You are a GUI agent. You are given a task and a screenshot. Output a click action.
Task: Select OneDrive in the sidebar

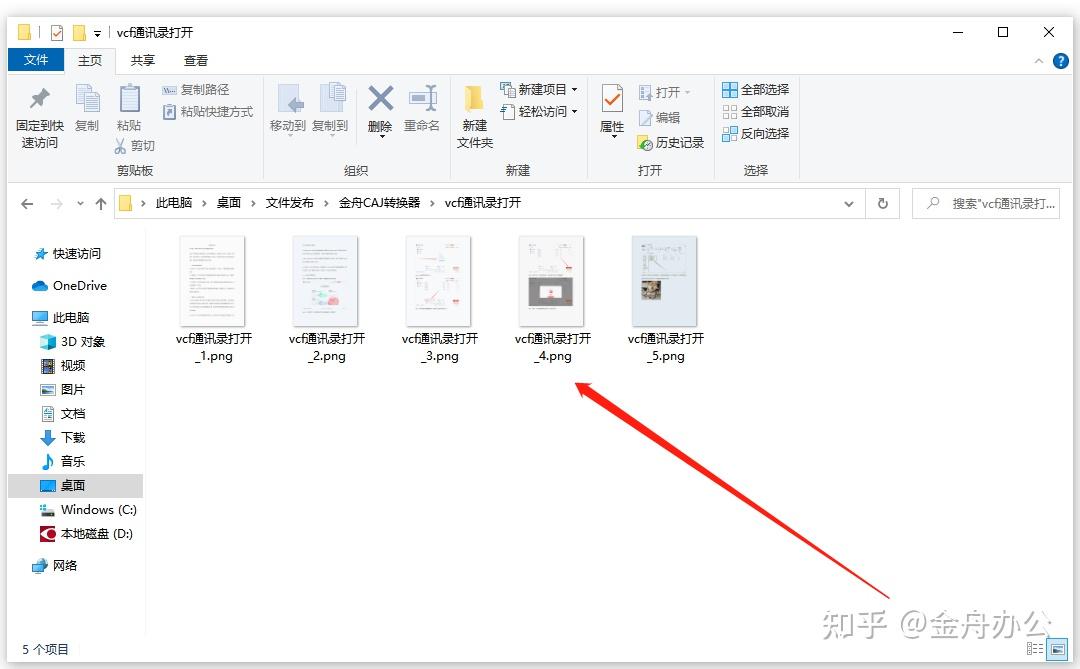click(x=70, y=285)
